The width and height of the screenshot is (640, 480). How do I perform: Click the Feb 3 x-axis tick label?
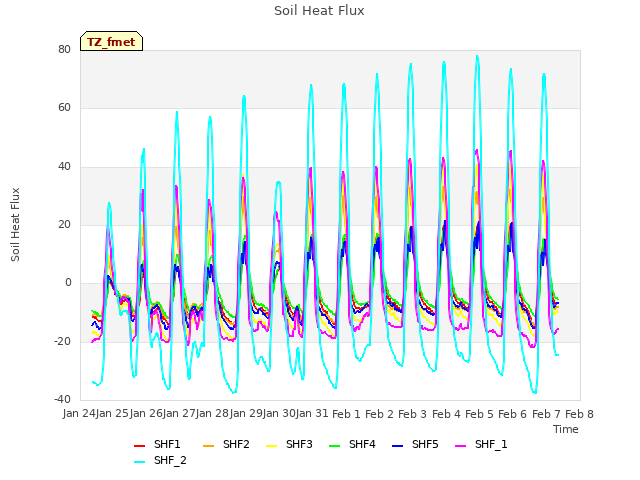point(412,414)
